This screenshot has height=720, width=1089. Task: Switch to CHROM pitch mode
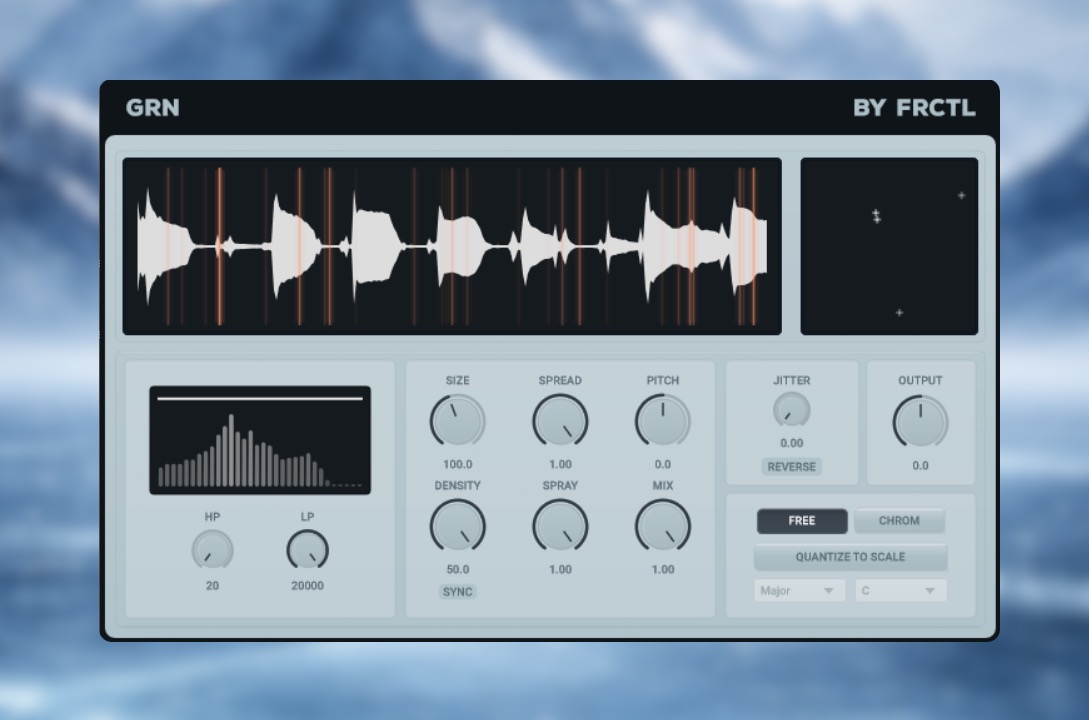(x=899, y=521)
